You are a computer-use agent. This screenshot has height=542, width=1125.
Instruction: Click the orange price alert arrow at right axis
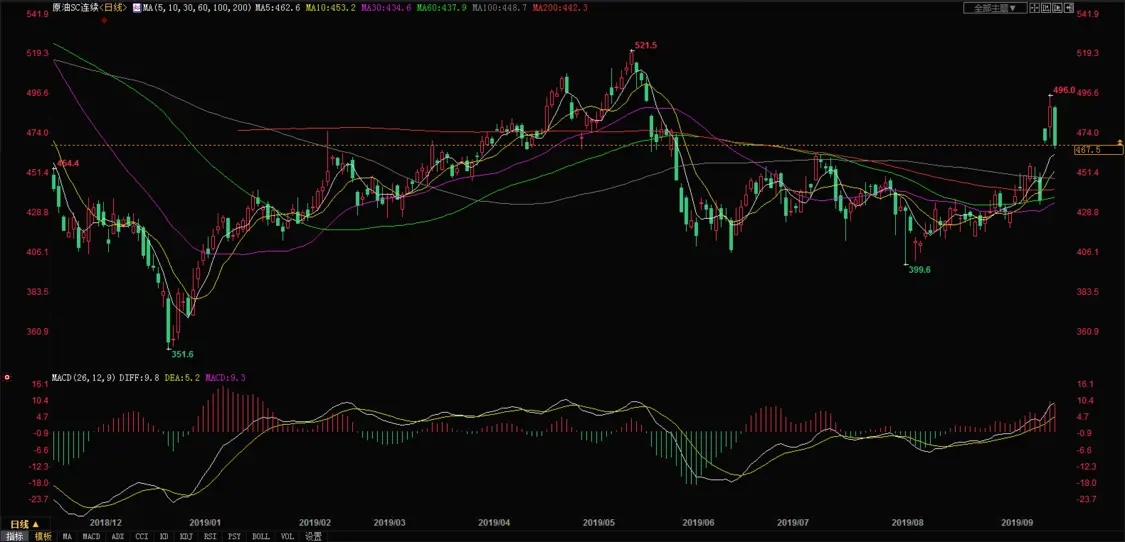click(x=1120, y=141)
